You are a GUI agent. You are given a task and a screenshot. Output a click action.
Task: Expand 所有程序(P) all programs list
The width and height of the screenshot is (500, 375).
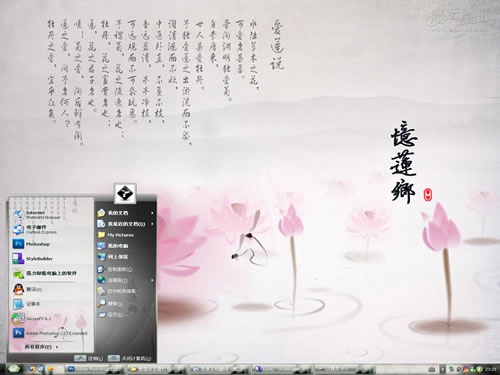pos(42,347)
